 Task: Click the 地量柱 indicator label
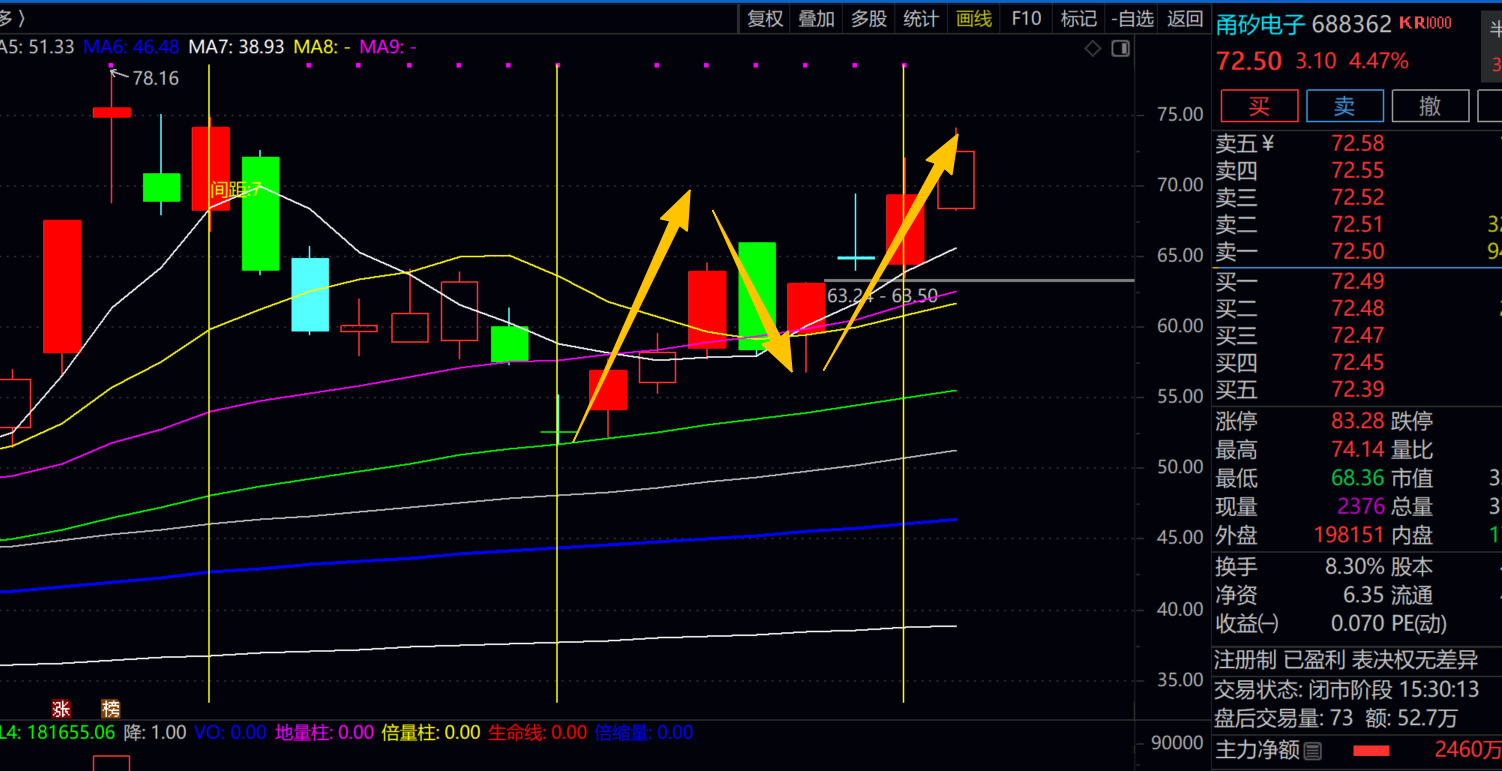324,732
